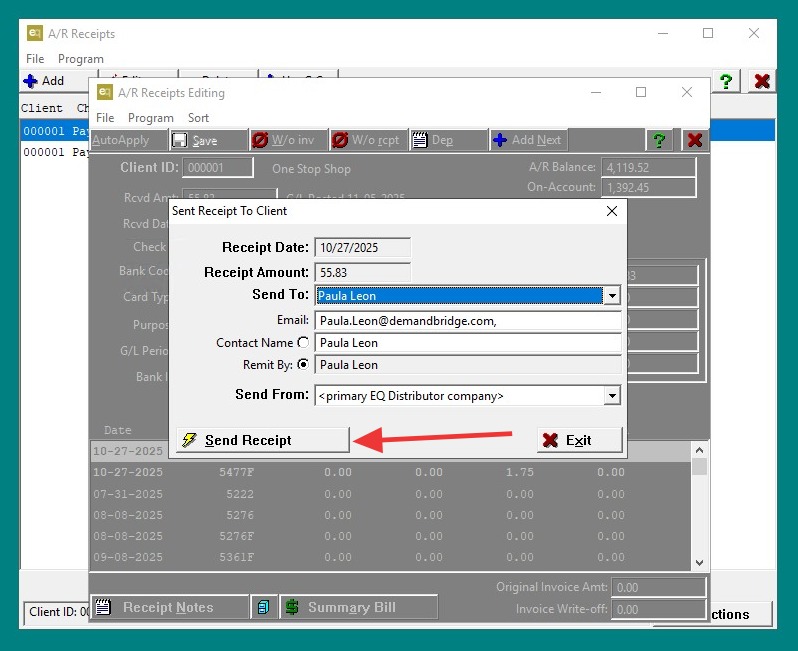Click the On-Account field 1,392.45
798x651 pixels.
coord(648,187)
